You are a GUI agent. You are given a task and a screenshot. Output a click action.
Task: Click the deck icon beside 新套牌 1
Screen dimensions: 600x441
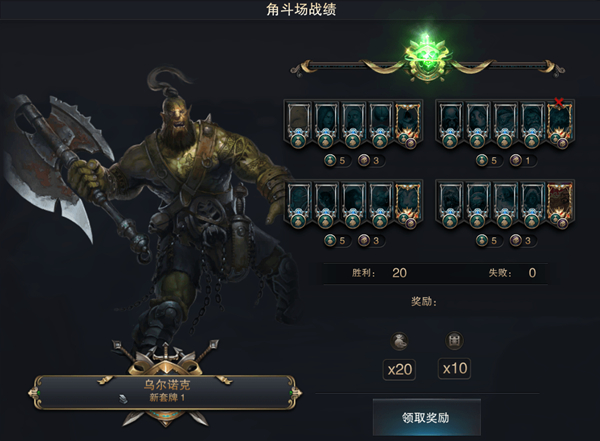124,399
